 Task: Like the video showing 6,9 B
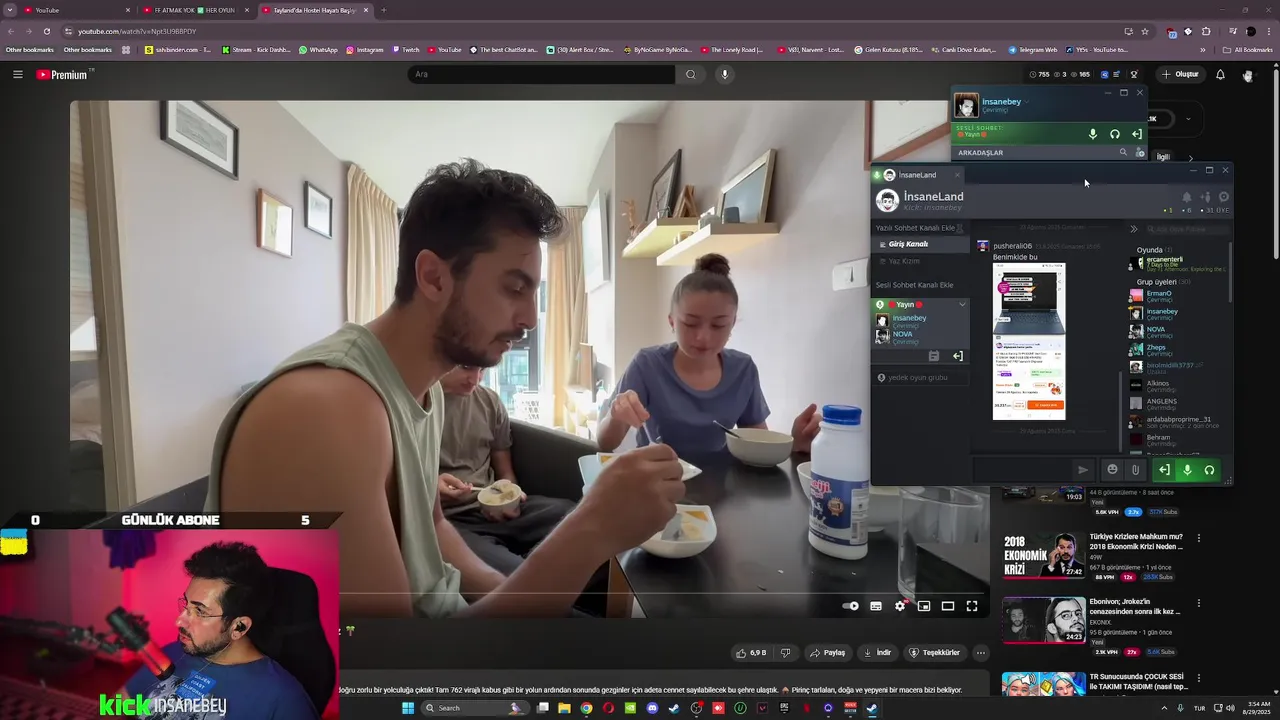point(750,653)
